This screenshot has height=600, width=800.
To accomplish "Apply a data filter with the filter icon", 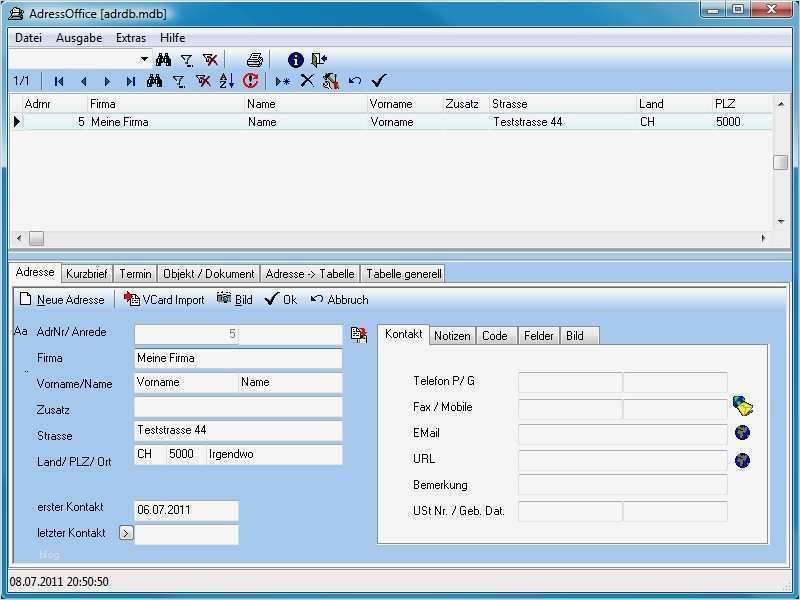I will (188, 59).
